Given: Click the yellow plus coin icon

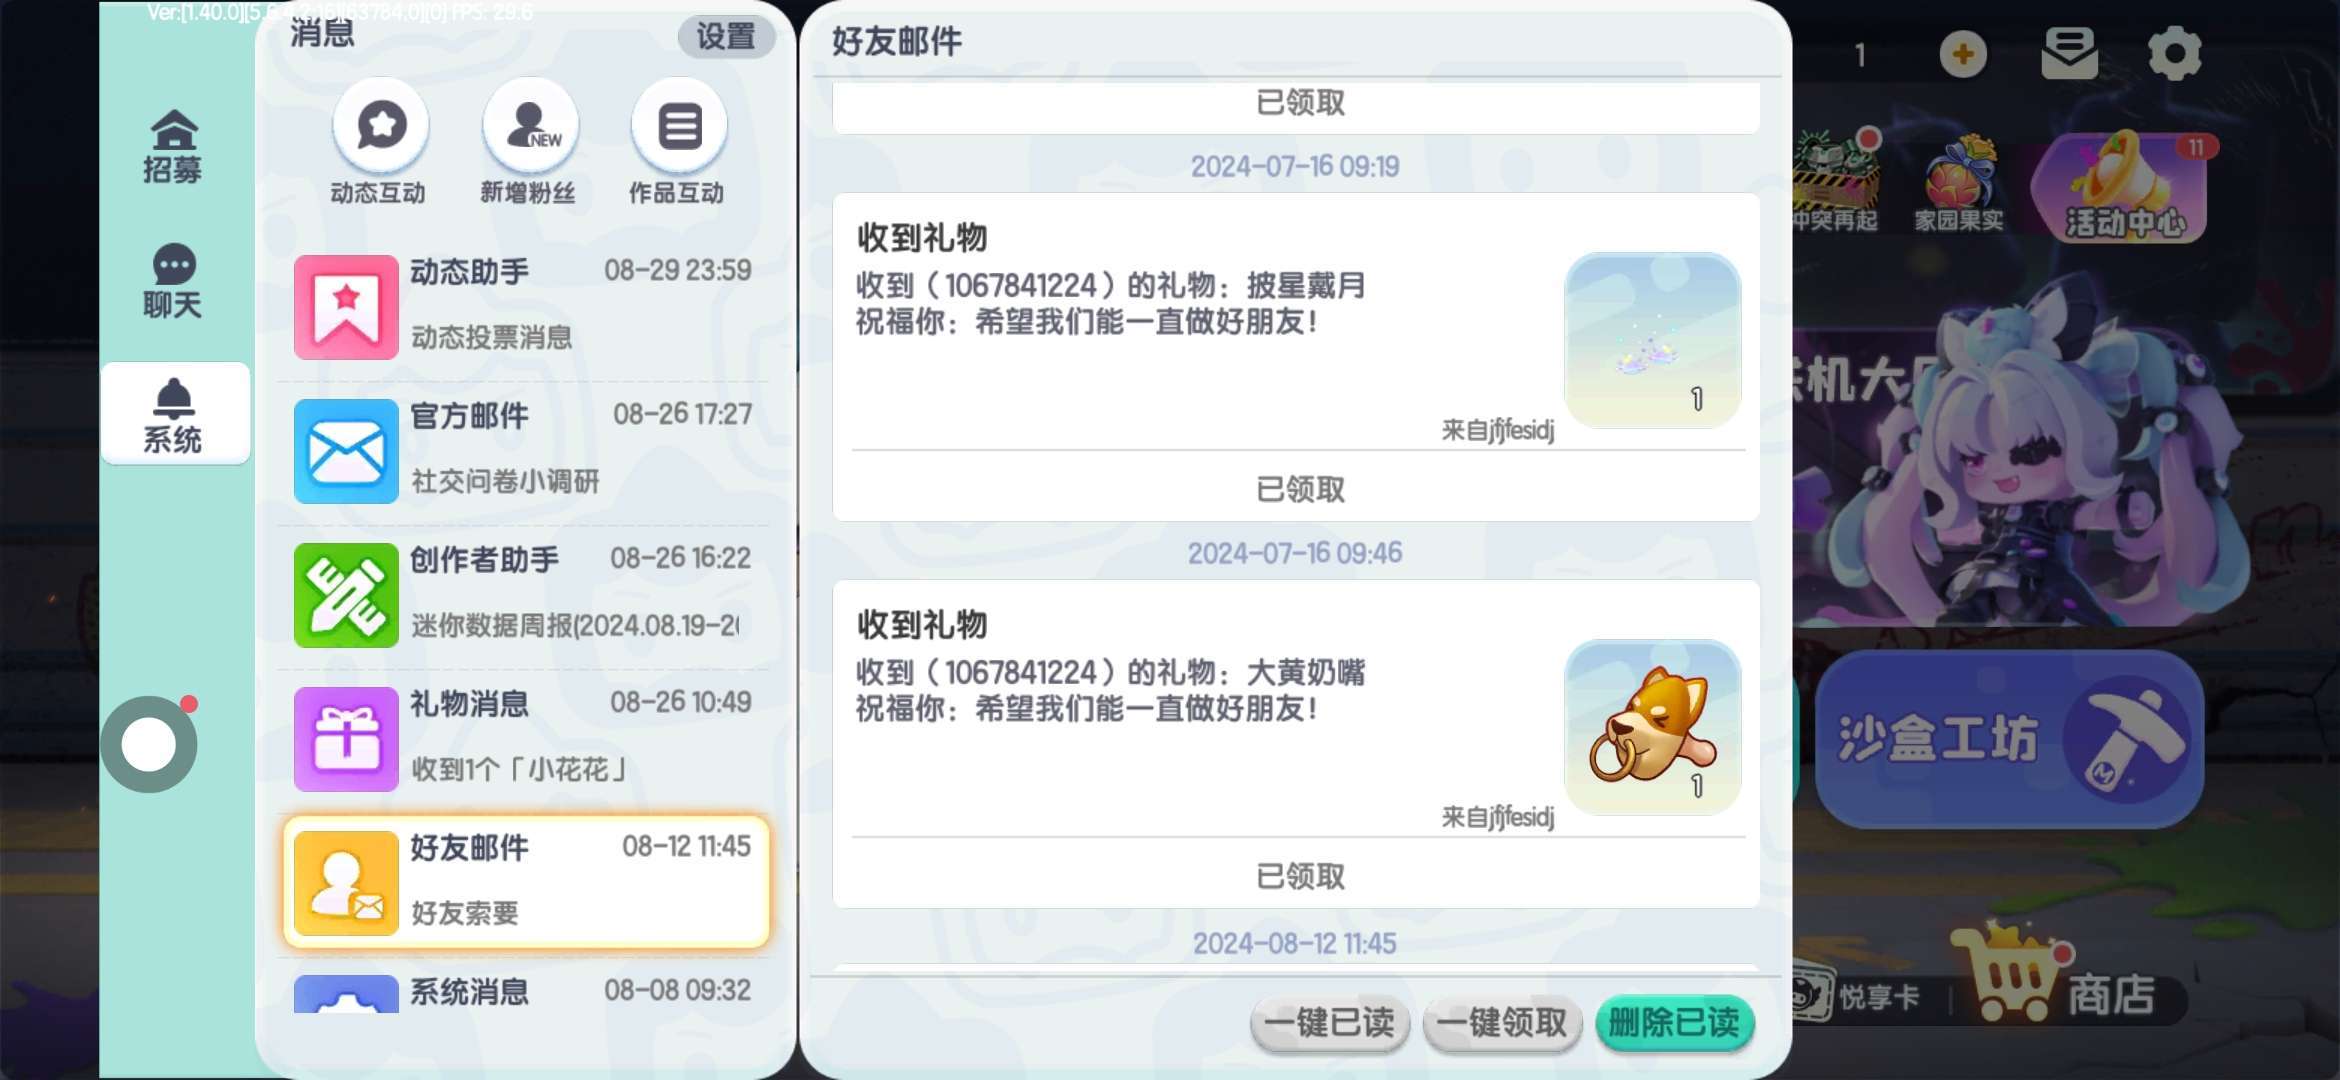Looking at the screenshot, I should (x=1963, y=54).
